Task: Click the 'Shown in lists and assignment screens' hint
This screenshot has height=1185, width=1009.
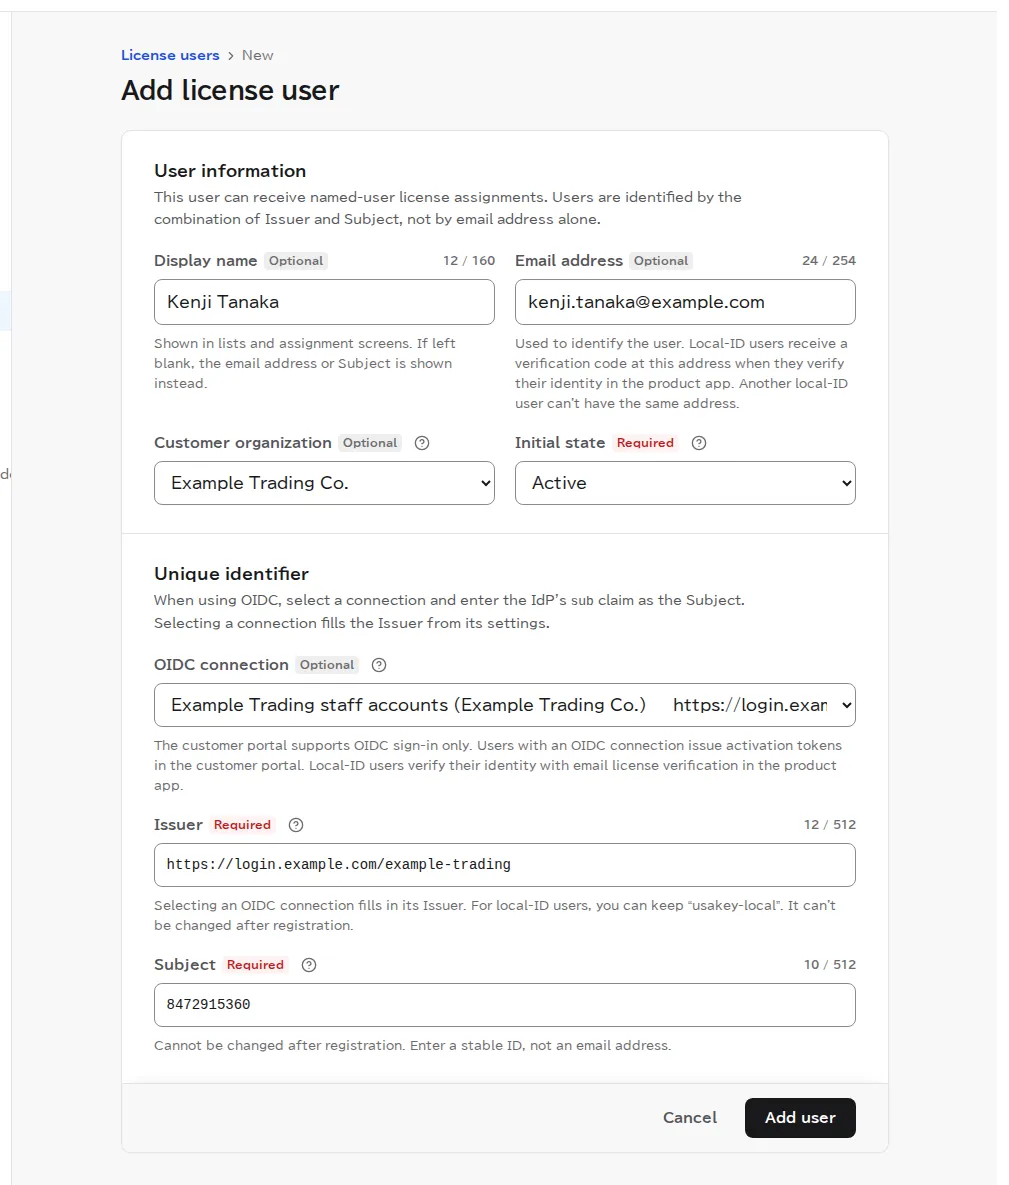Action: (x=305, y=364)
